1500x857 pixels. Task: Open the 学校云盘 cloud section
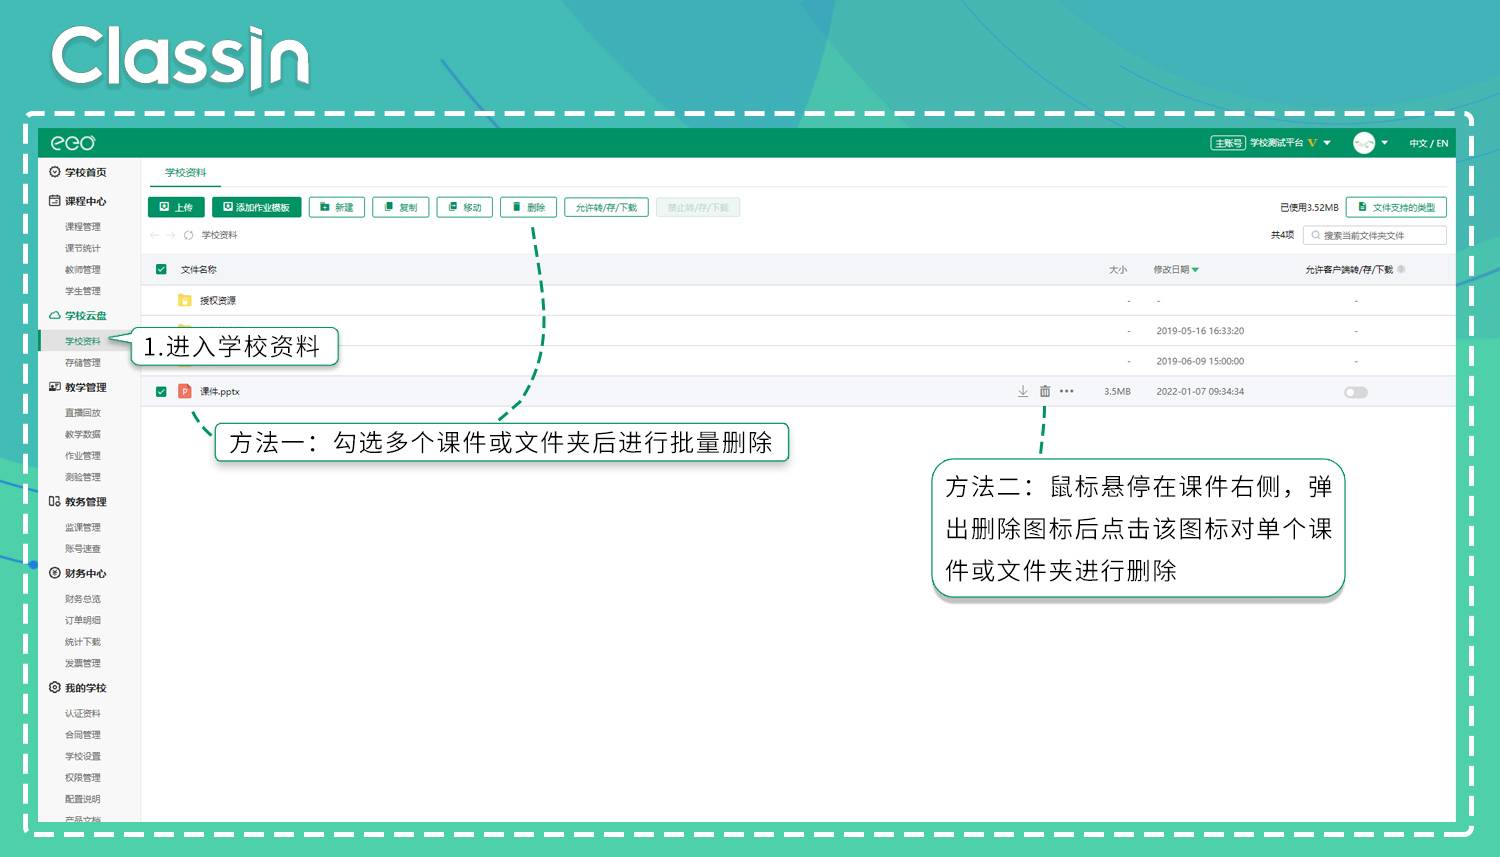click(x=77, y=315)
